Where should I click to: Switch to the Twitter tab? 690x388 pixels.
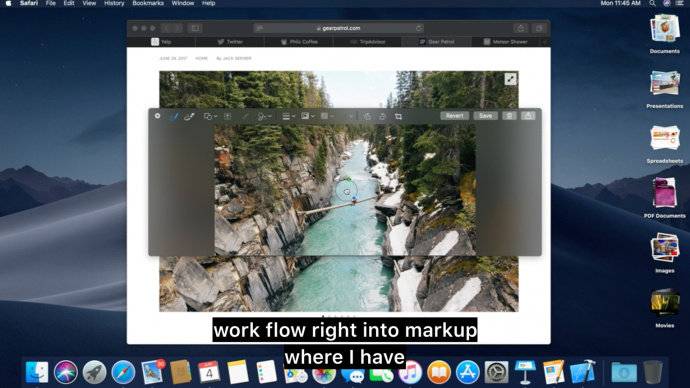tap(230, 42)
